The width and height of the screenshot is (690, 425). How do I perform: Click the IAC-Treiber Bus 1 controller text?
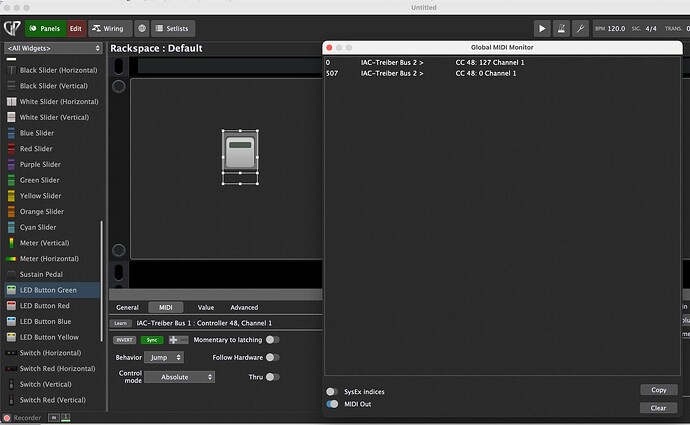pos(204,323)
